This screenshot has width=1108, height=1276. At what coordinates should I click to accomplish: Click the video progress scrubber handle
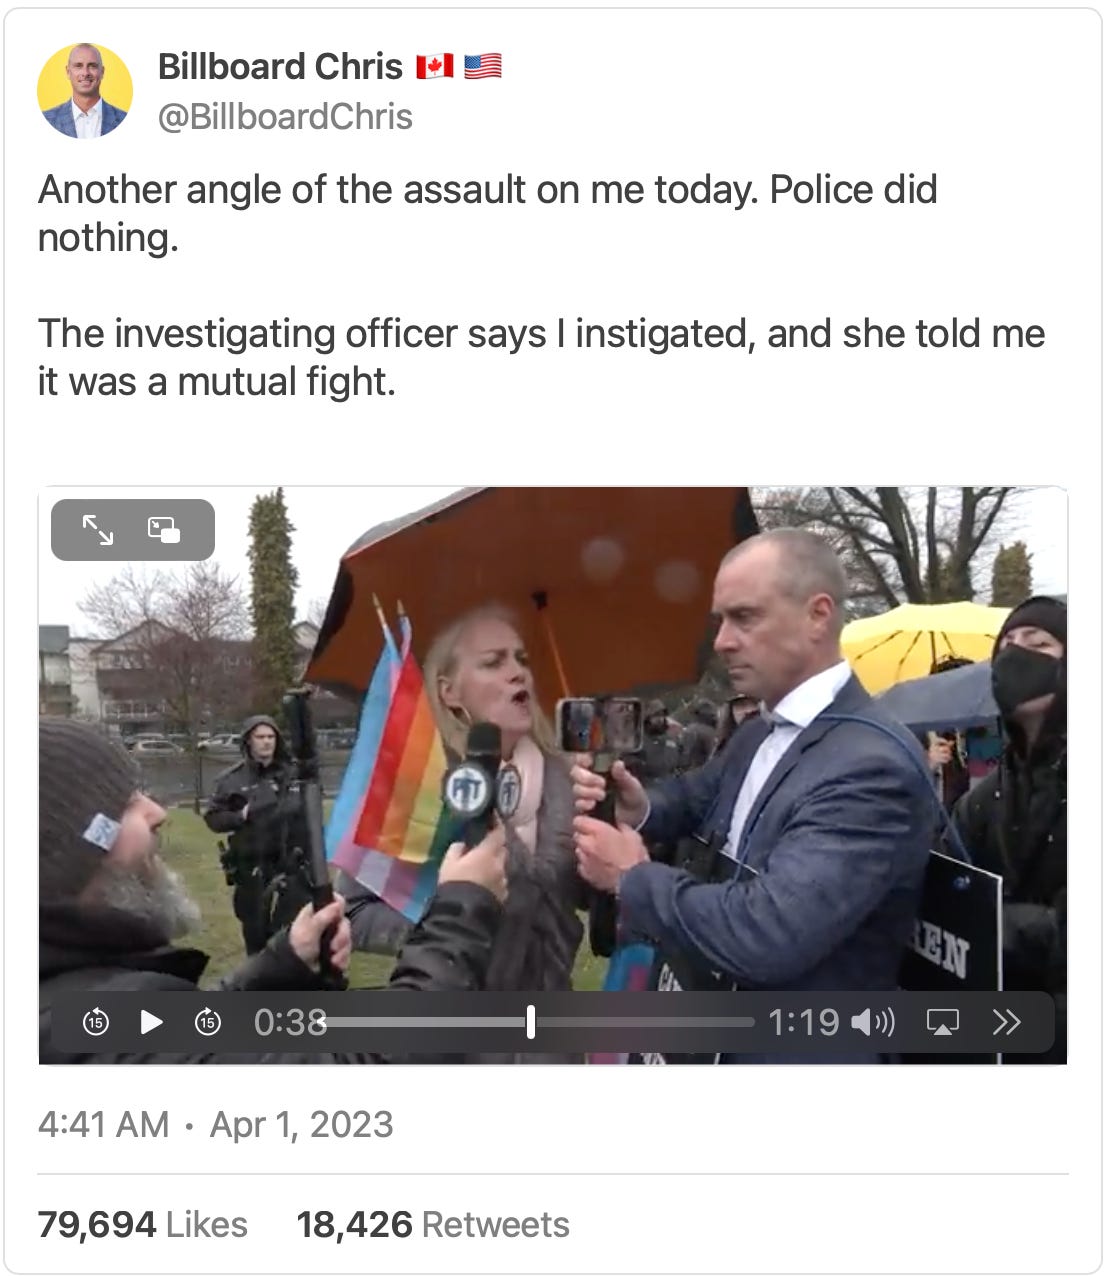[x=531, y=1022]
